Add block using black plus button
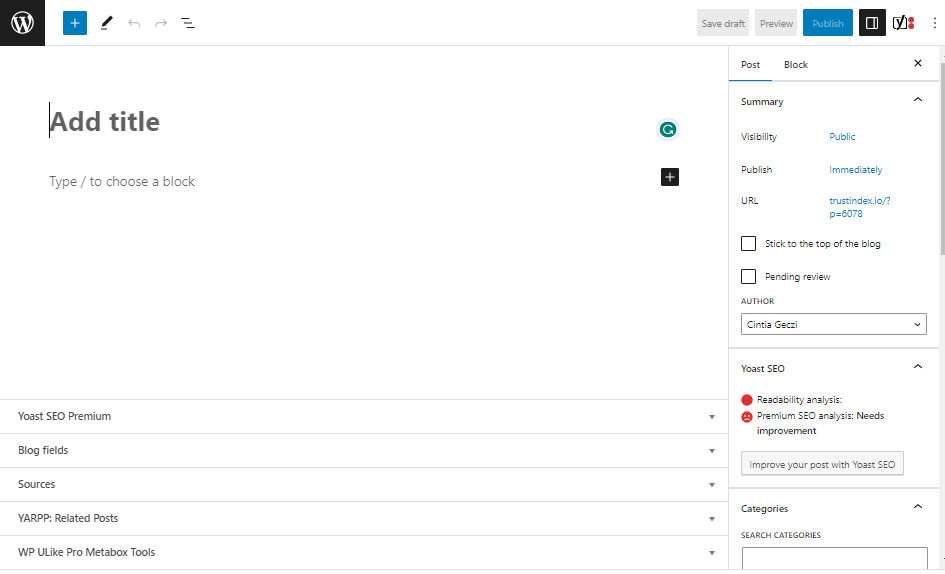 click(x=670, y=177)
